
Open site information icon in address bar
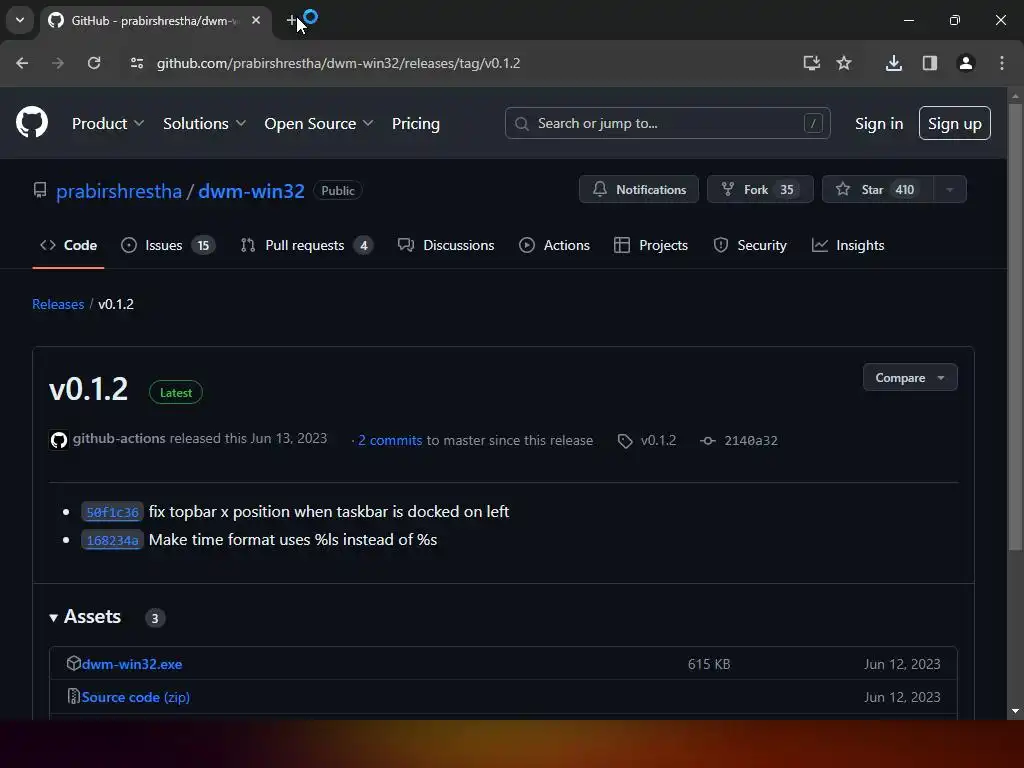tap(136, 63)
